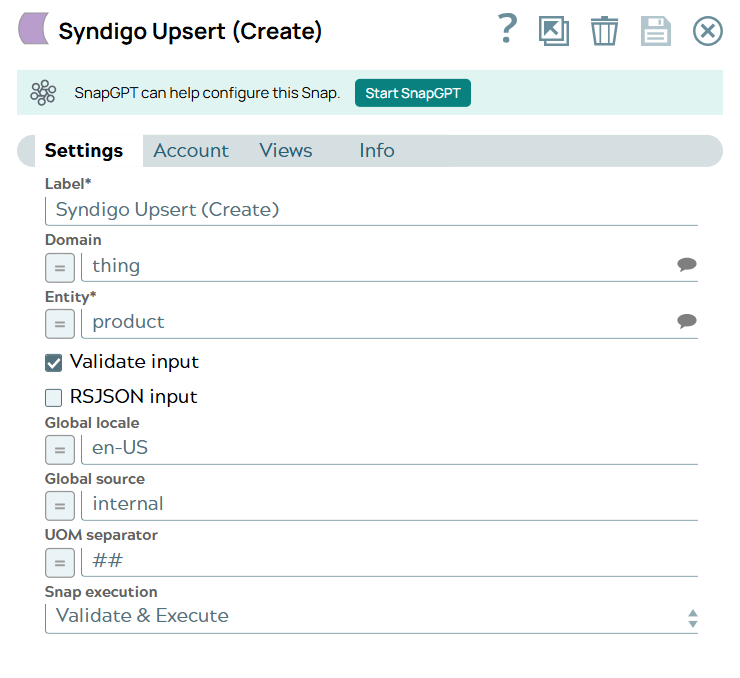The width and height of the screenshot is (740, 678).
Task: Toggle expression button for Global locale
Action: pyautogui.click(x=60, y=449)
